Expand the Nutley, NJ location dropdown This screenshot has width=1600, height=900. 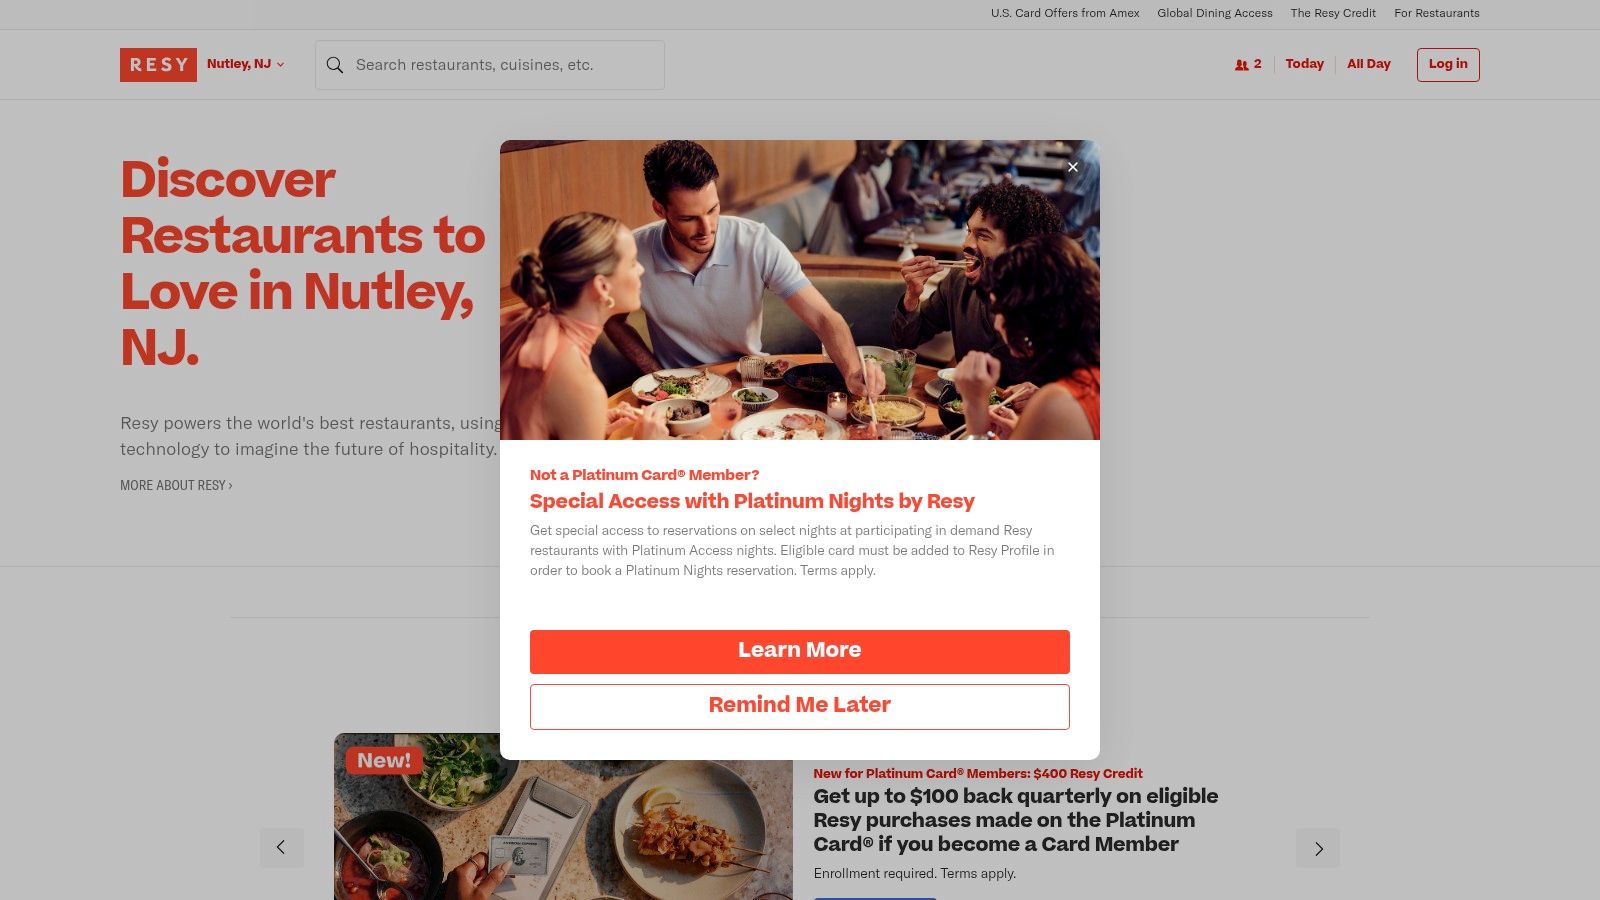point(246,64)
